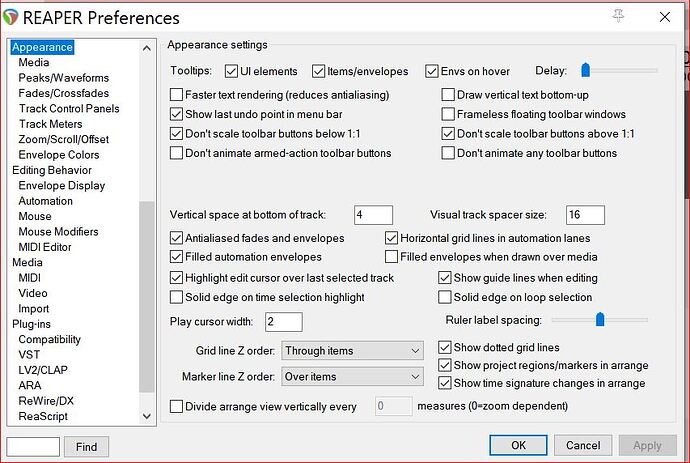Enable Solid edge on loop selection
The width and height of the screenshot is (690, 463).
pyautogui.click(x=446, y=297)
